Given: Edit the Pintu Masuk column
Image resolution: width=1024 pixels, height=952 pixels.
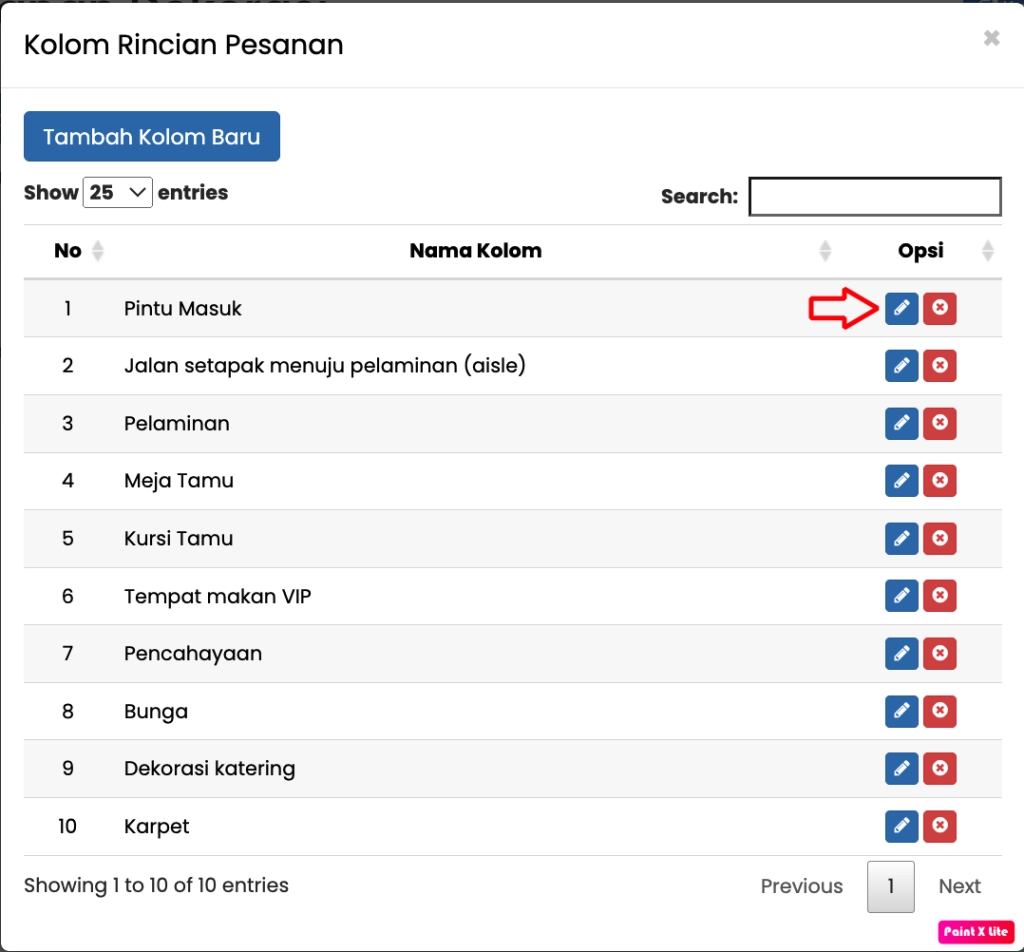Looking at the screenshot, I should coord(901,309).
